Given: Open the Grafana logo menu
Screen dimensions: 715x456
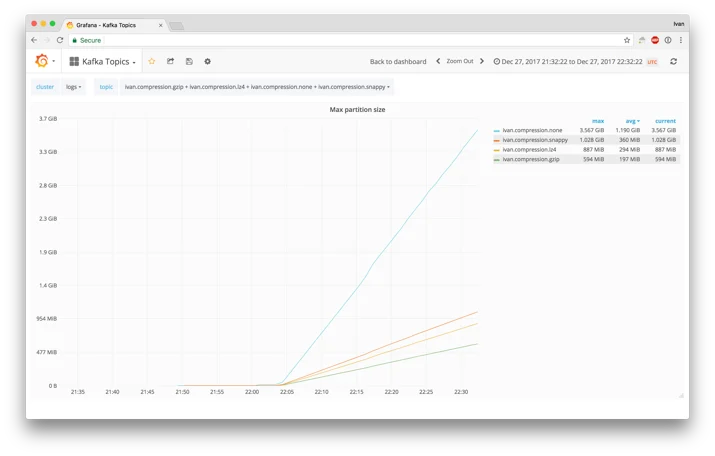Looking at the screenshot, I should (x=44, y=61).
